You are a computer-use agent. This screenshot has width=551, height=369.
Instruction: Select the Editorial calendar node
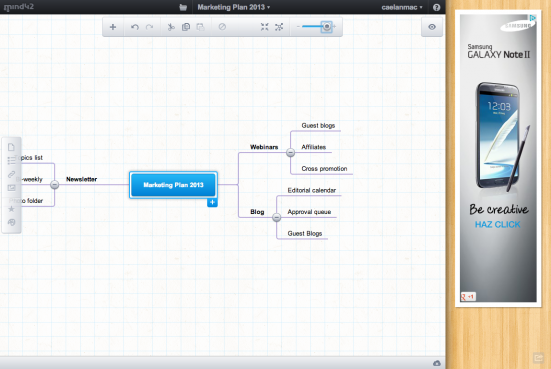312,190
